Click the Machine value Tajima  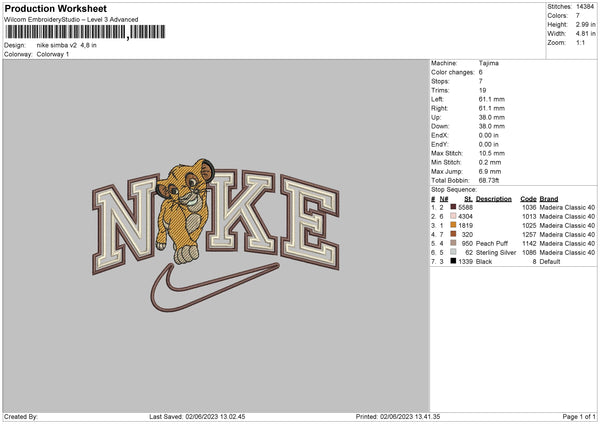pyautogui.click(x=489, y=63)
